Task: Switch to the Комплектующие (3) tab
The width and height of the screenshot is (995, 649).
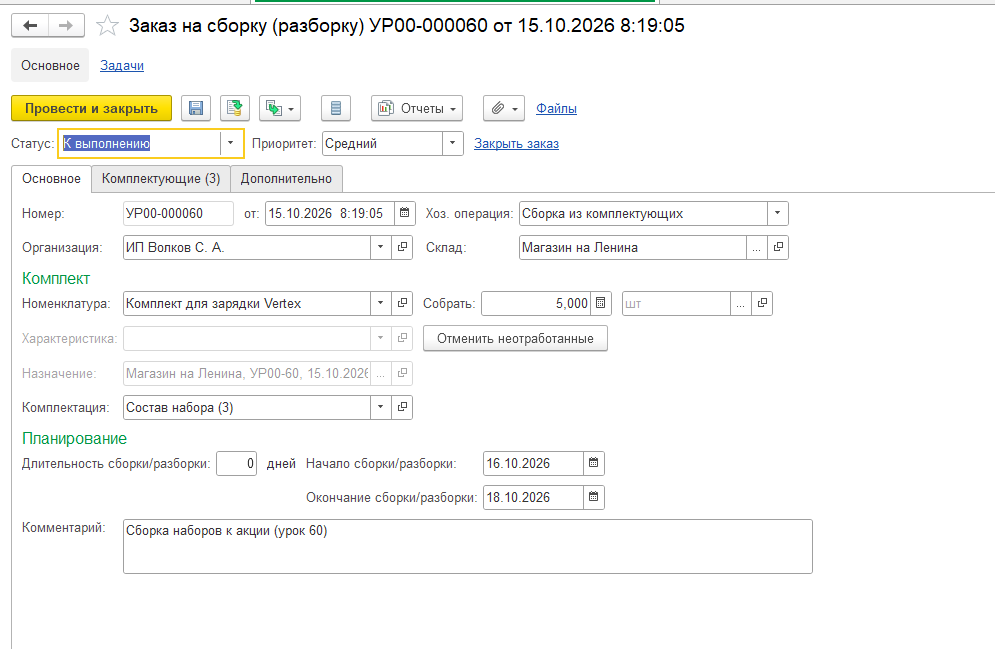Action: [161, 179]
